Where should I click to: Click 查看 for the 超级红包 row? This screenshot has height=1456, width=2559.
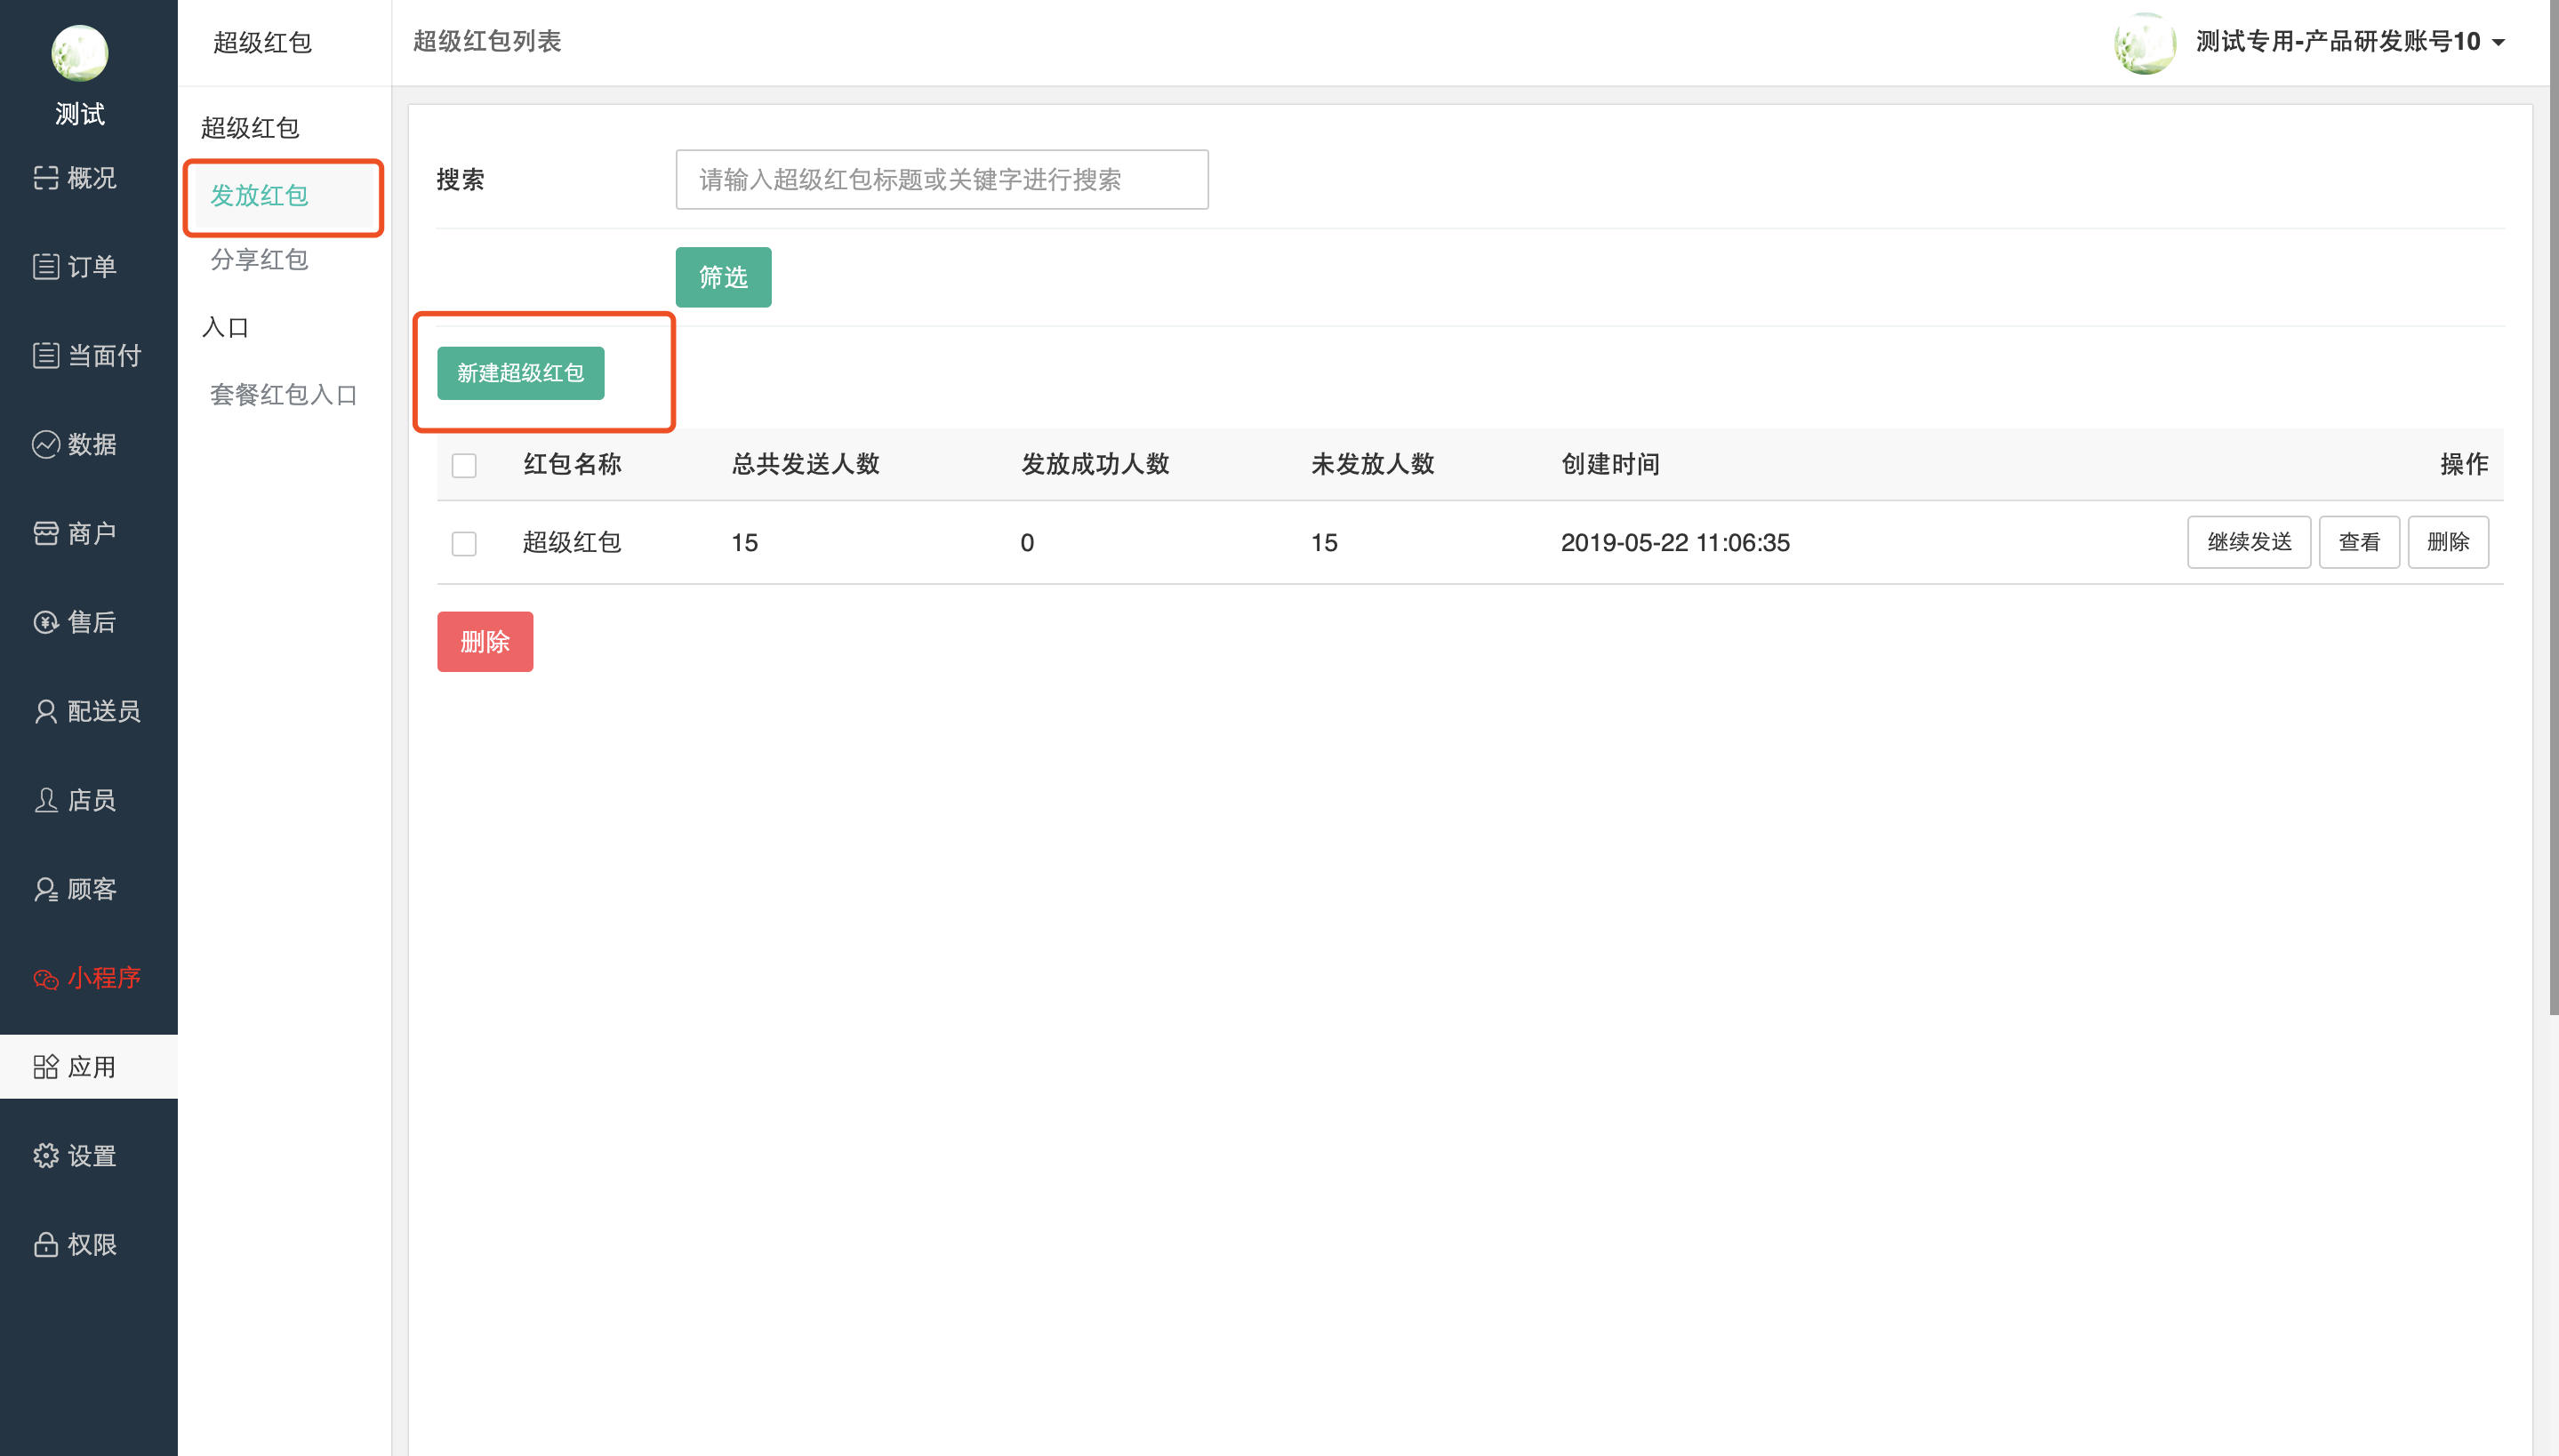(2359, 542)
